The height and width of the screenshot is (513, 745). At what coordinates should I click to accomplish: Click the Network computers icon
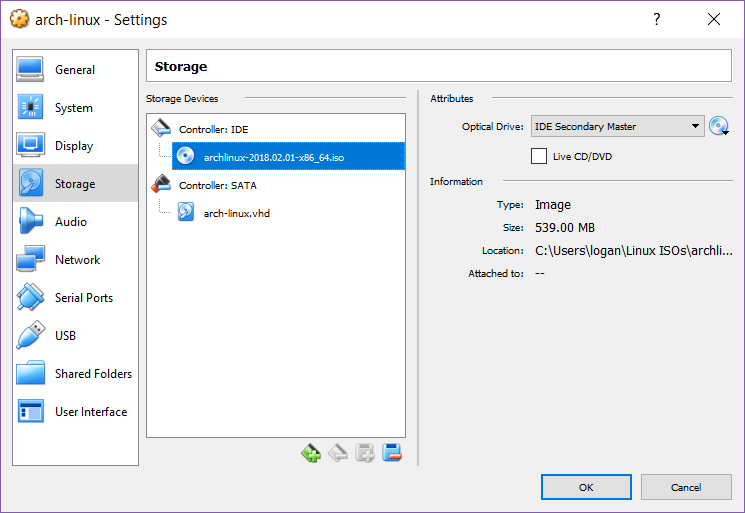pyautogui.click(x=30, y=259)
